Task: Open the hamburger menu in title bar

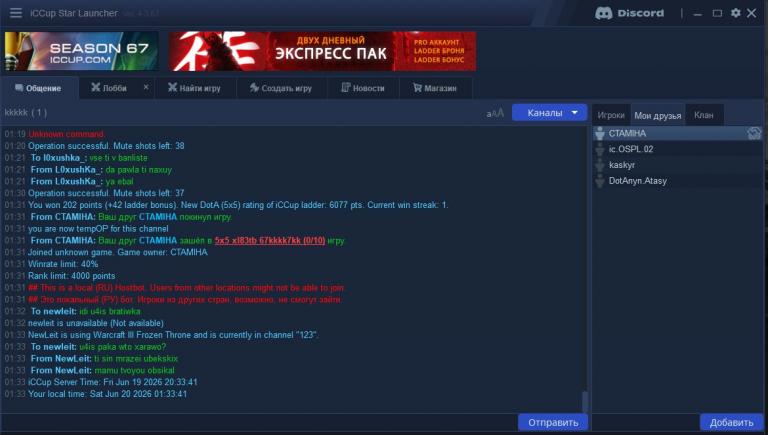Action: click(16, 13)
